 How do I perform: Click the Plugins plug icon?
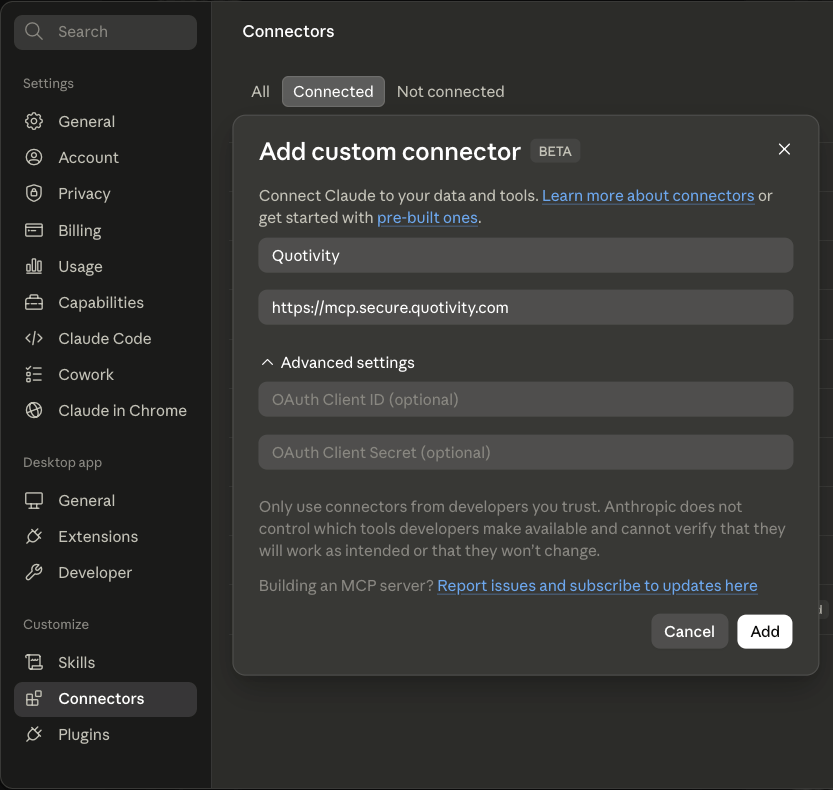34,734
